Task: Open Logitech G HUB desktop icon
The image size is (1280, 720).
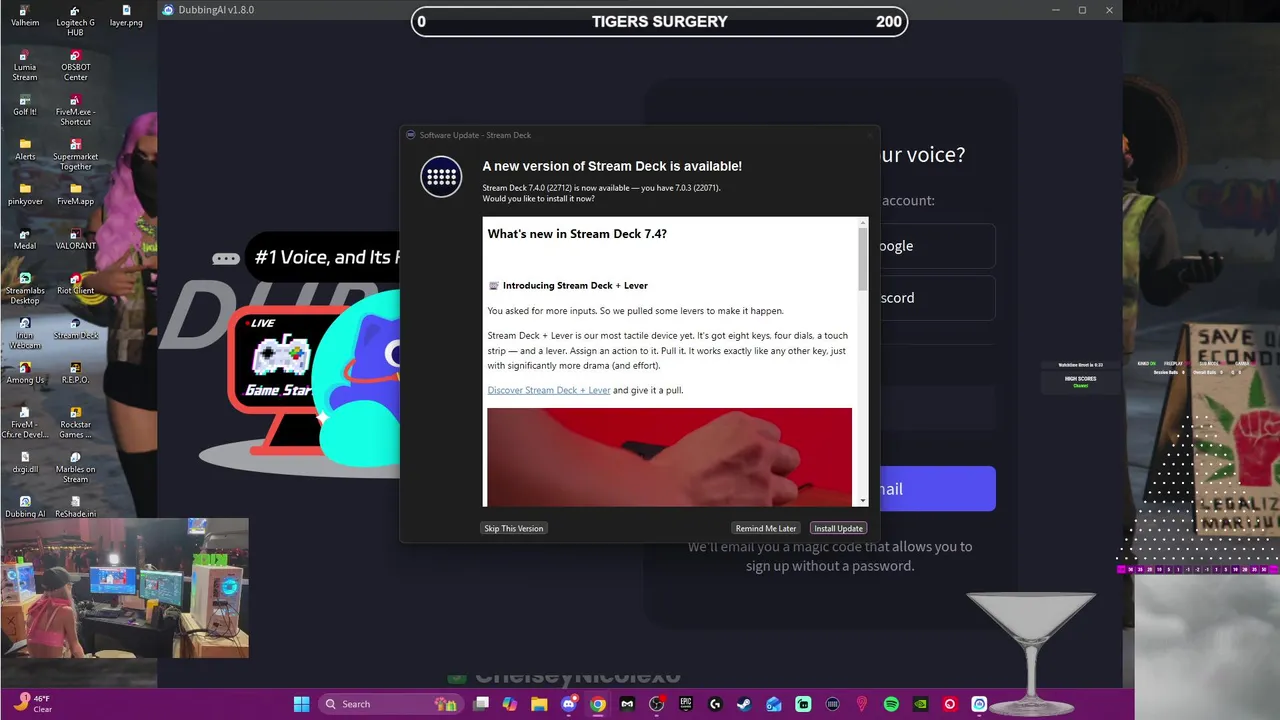Action: [x=75, y=20]
